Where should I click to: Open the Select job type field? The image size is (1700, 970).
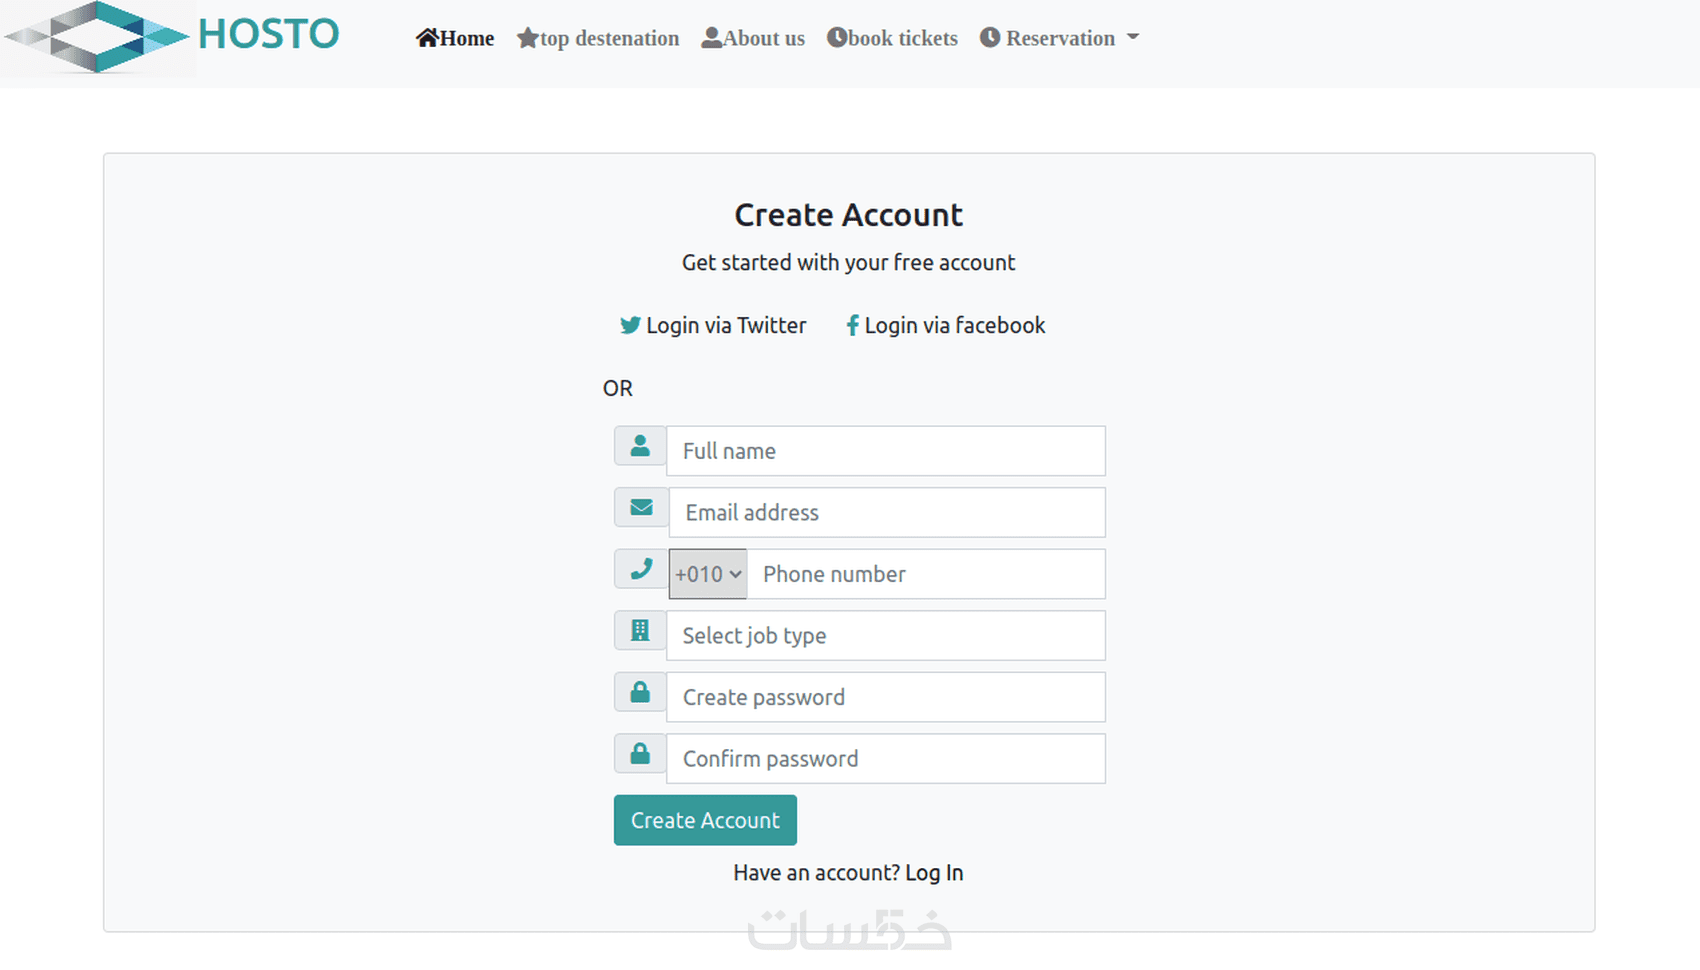pos(885,636)
